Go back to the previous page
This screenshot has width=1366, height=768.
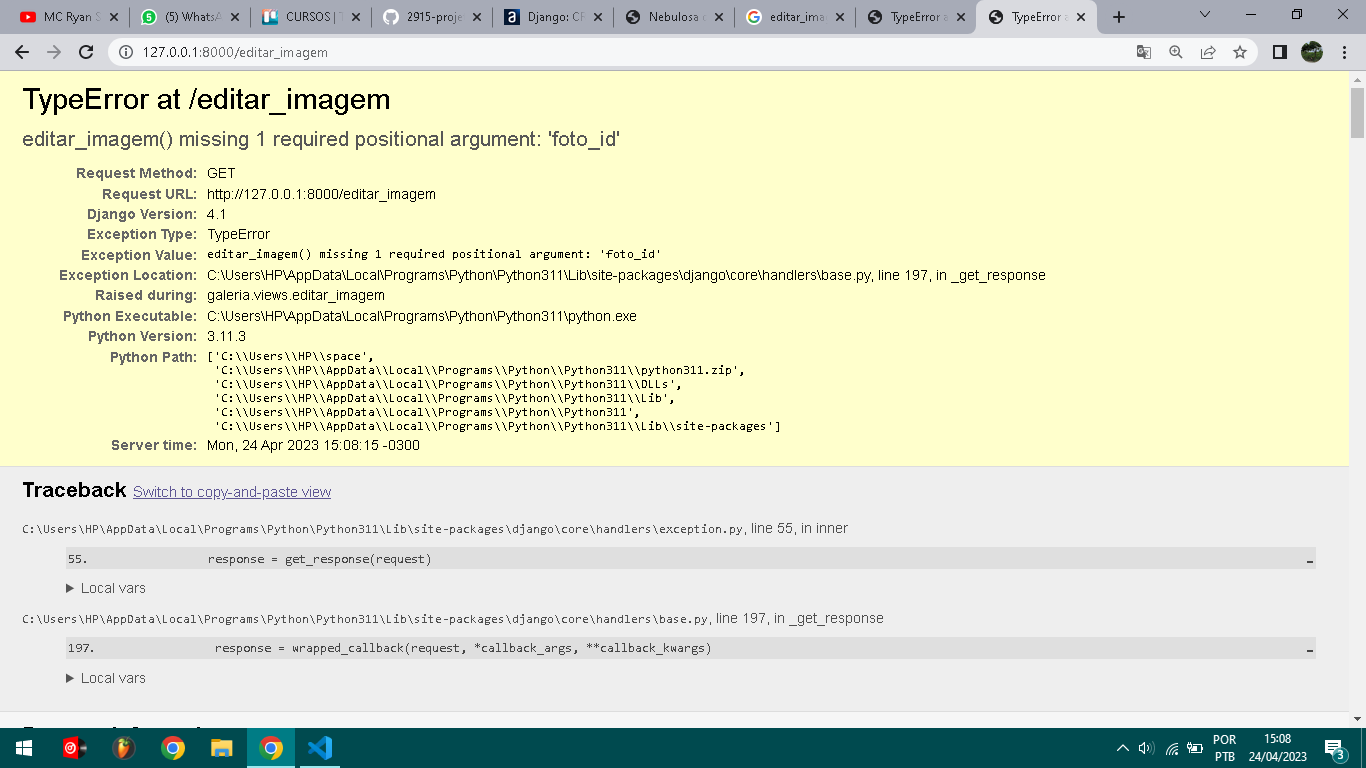pos(22,52)
